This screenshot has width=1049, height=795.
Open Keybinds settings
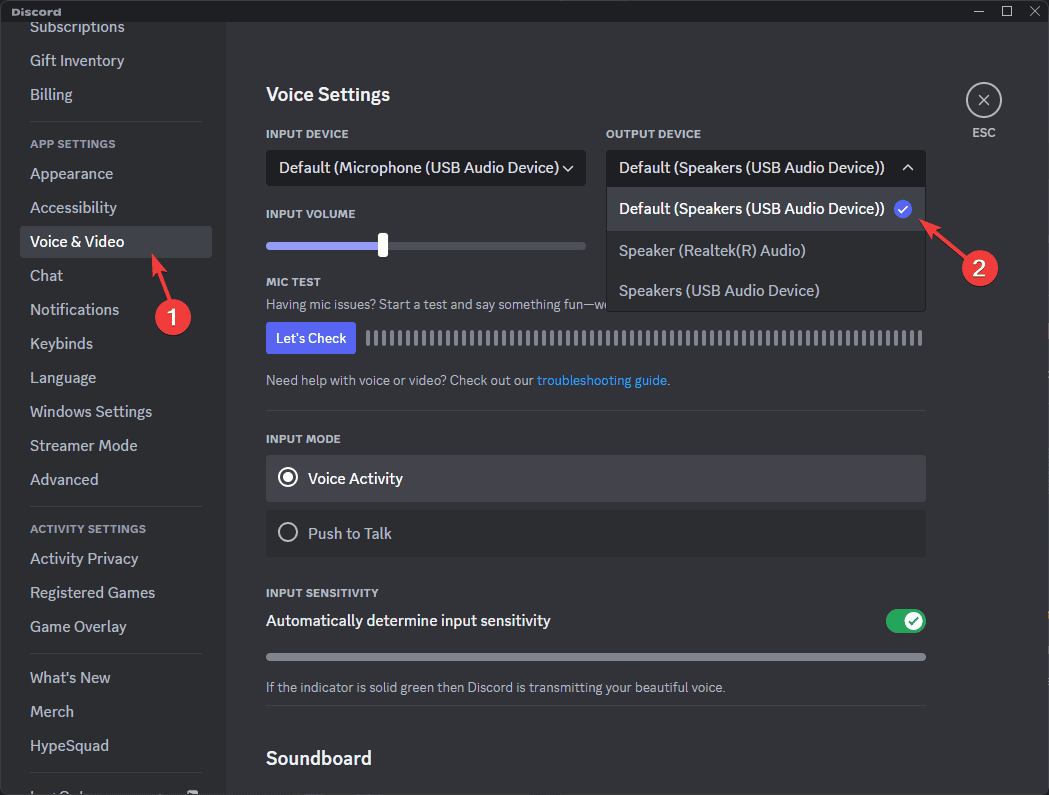[x=60, y=343]
